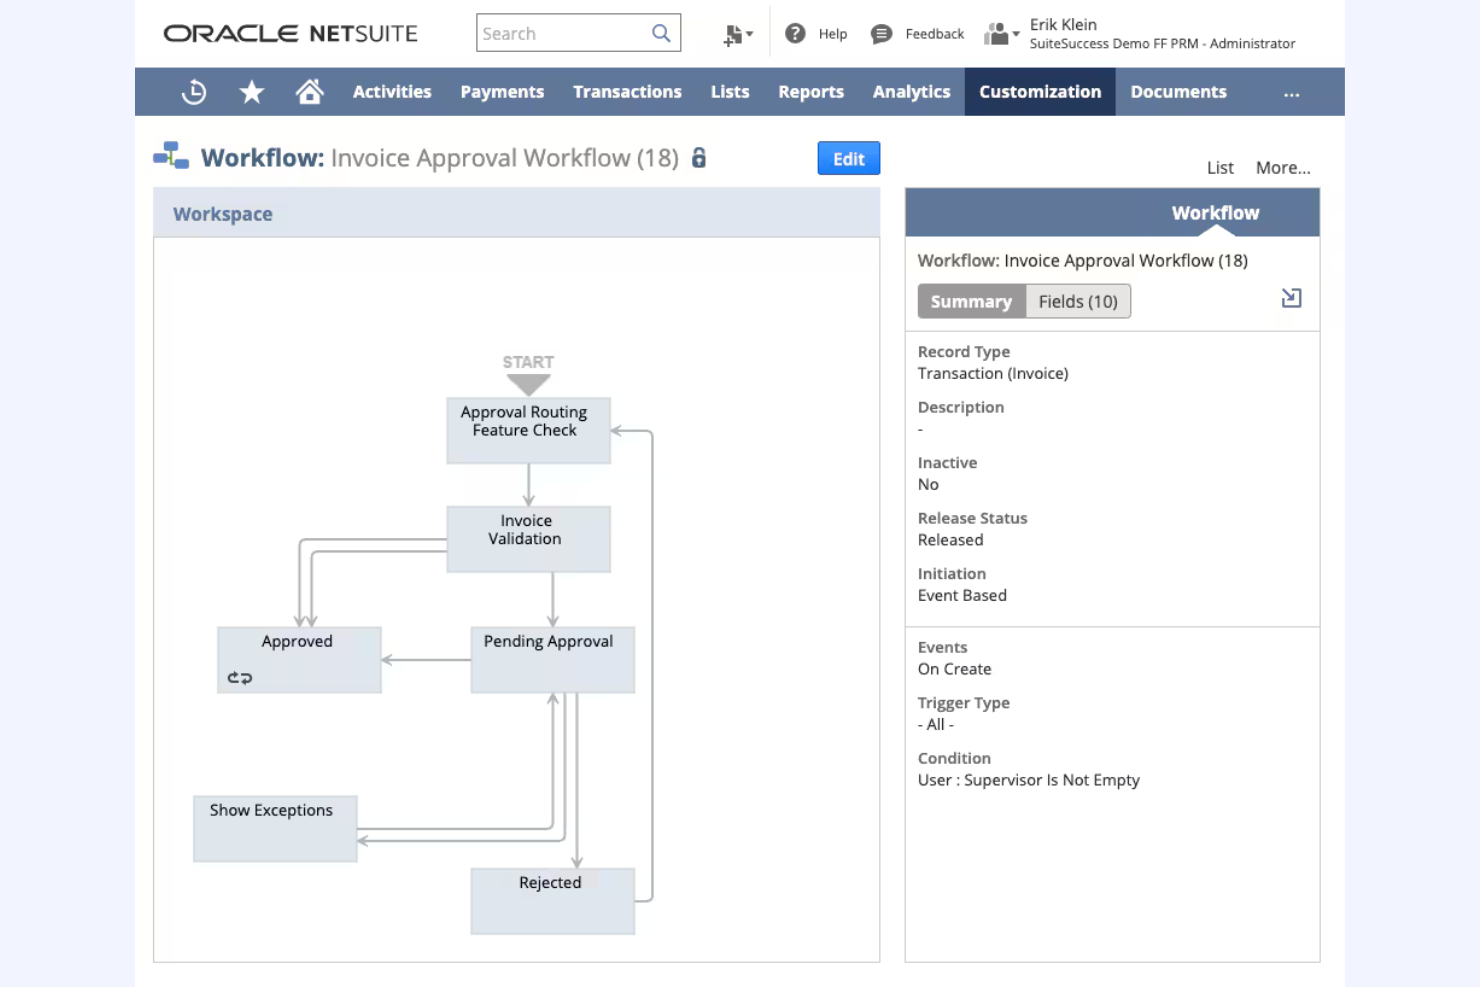This screenshot has height=987, width=1480.
Task: Open the Lists menu
Action: (x=730, y=92)
